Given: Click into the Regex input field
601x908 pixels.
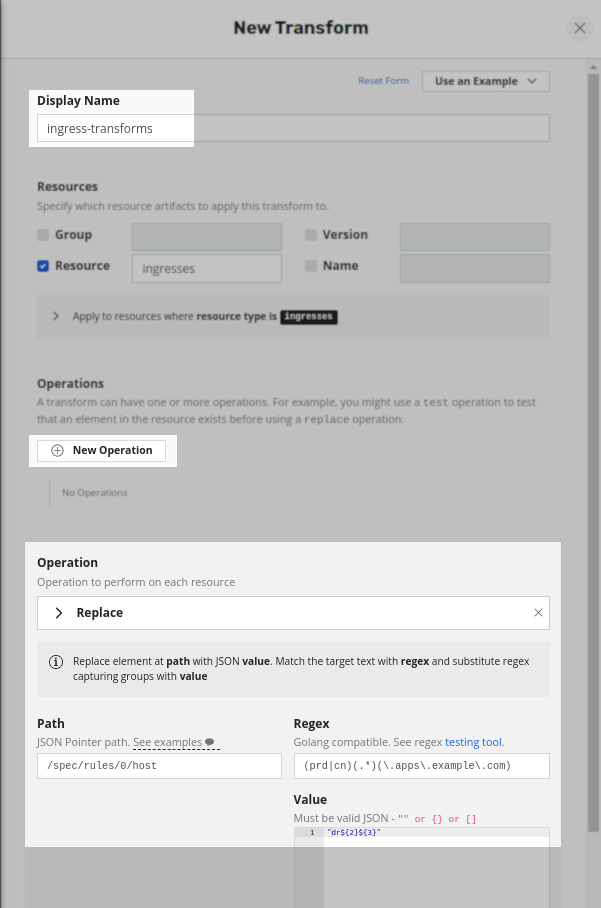Looking at the screenshot, I should (x=422, y=766).
